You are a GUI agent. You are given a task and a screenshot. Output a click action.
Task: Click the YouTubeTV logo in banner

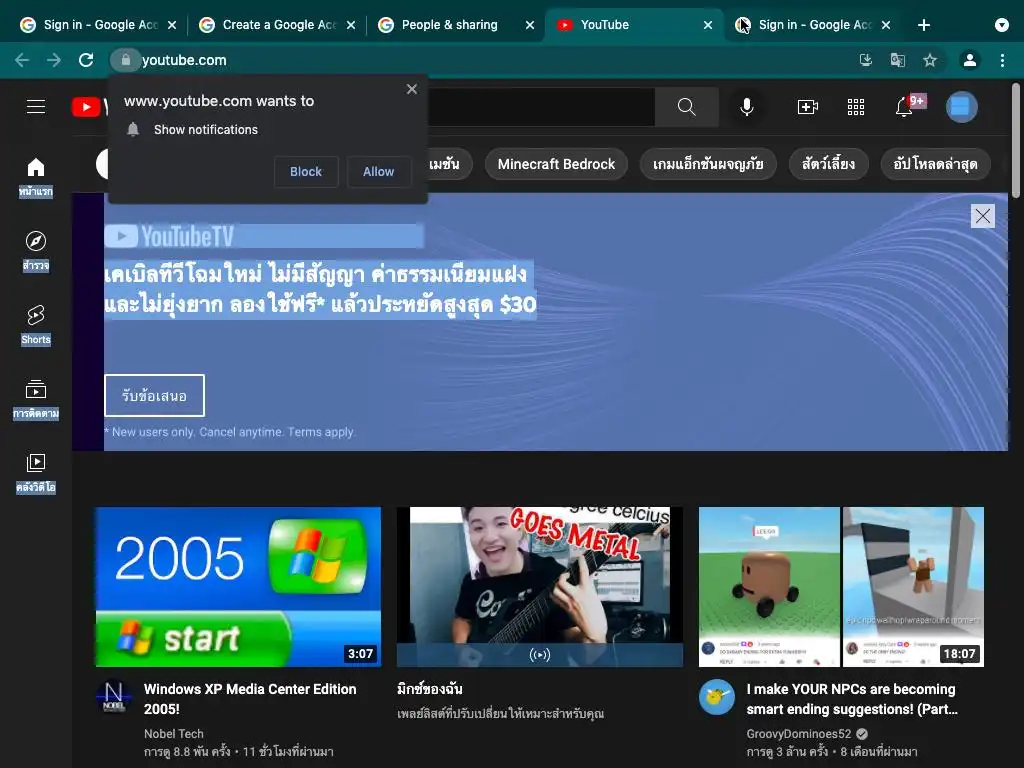pos(169,236)
